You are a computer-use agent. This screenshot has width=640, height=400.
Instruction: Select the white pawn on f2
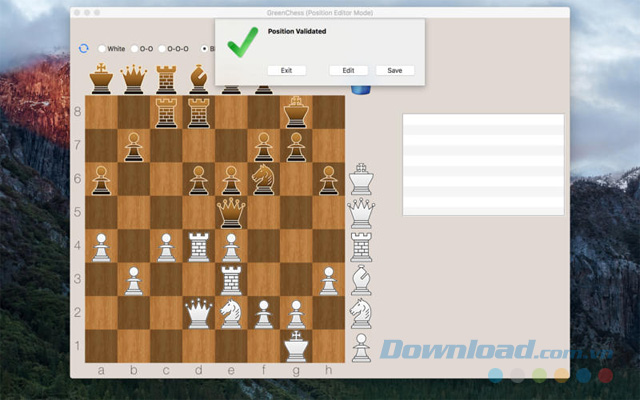click(x=264, y=314)
